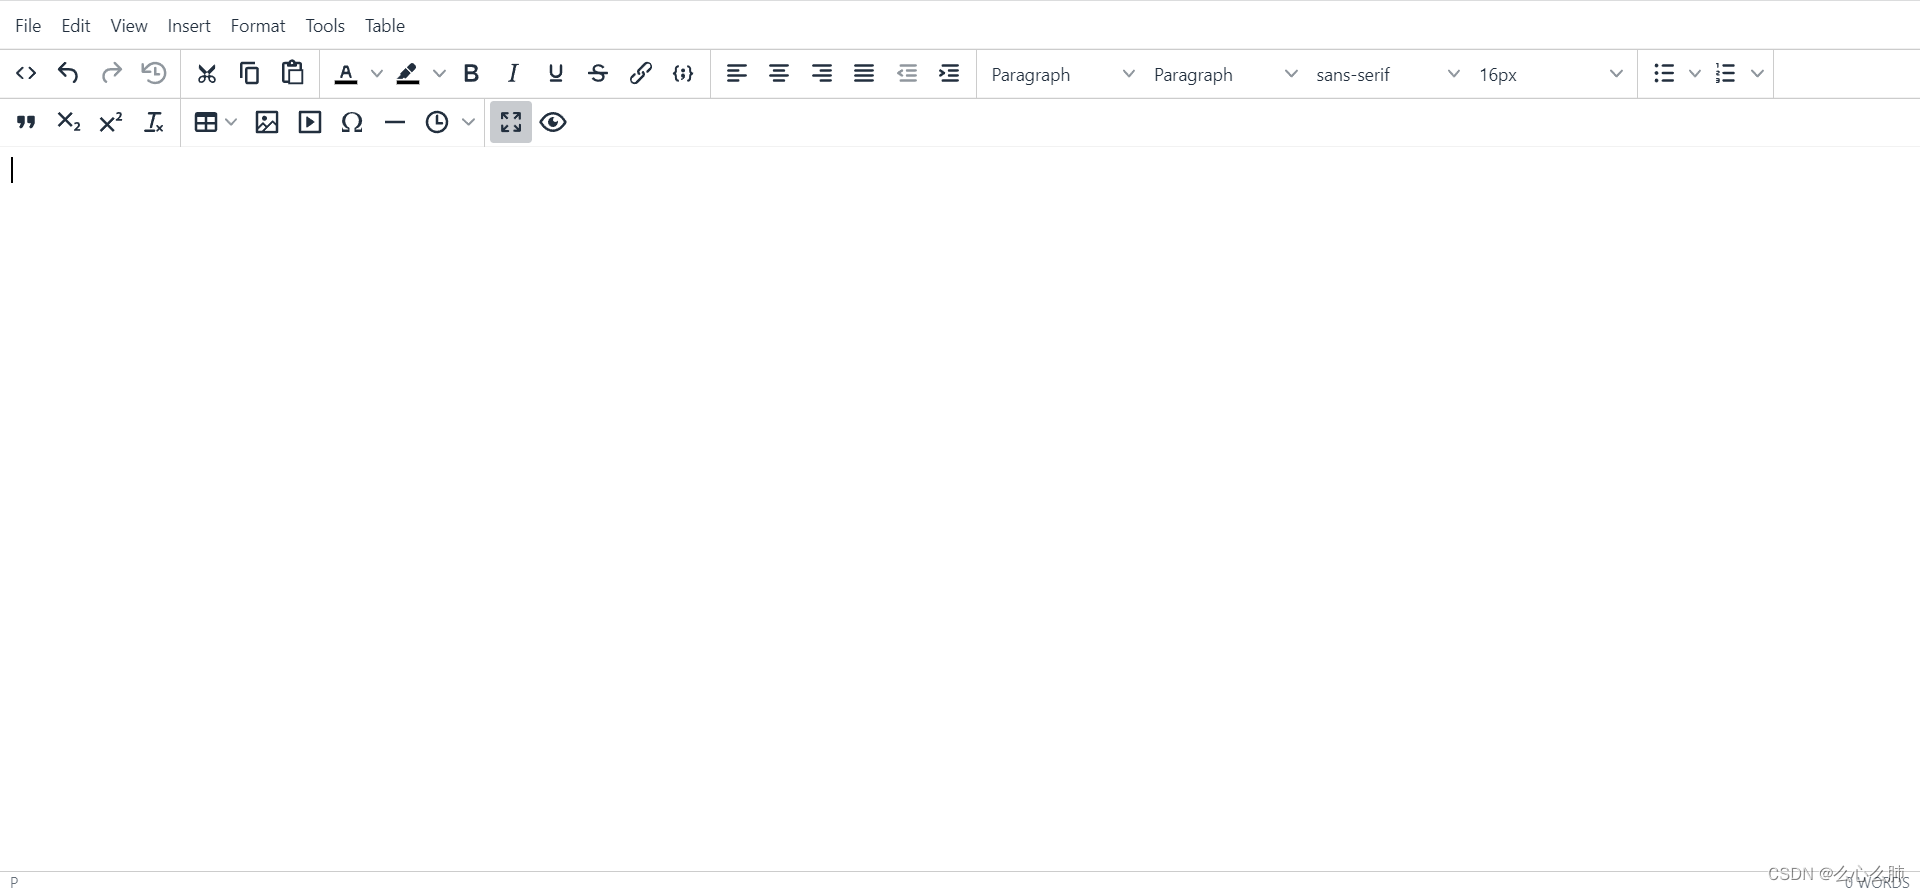Expand date/time format options
Image resolution: width=1920 pixels, height=892 pixels.
point(468,122)
